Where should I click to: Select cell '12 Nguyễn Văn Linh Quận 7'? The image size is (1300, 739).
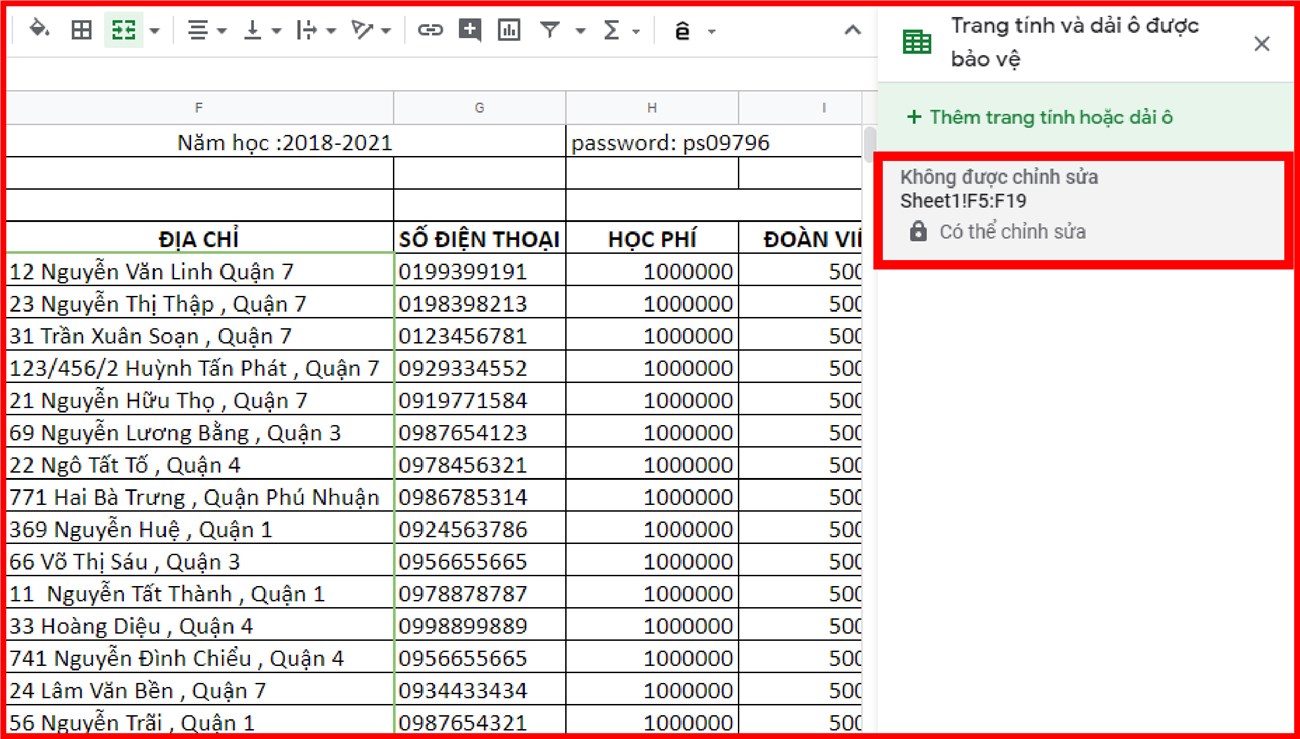(x=199, y=271)
